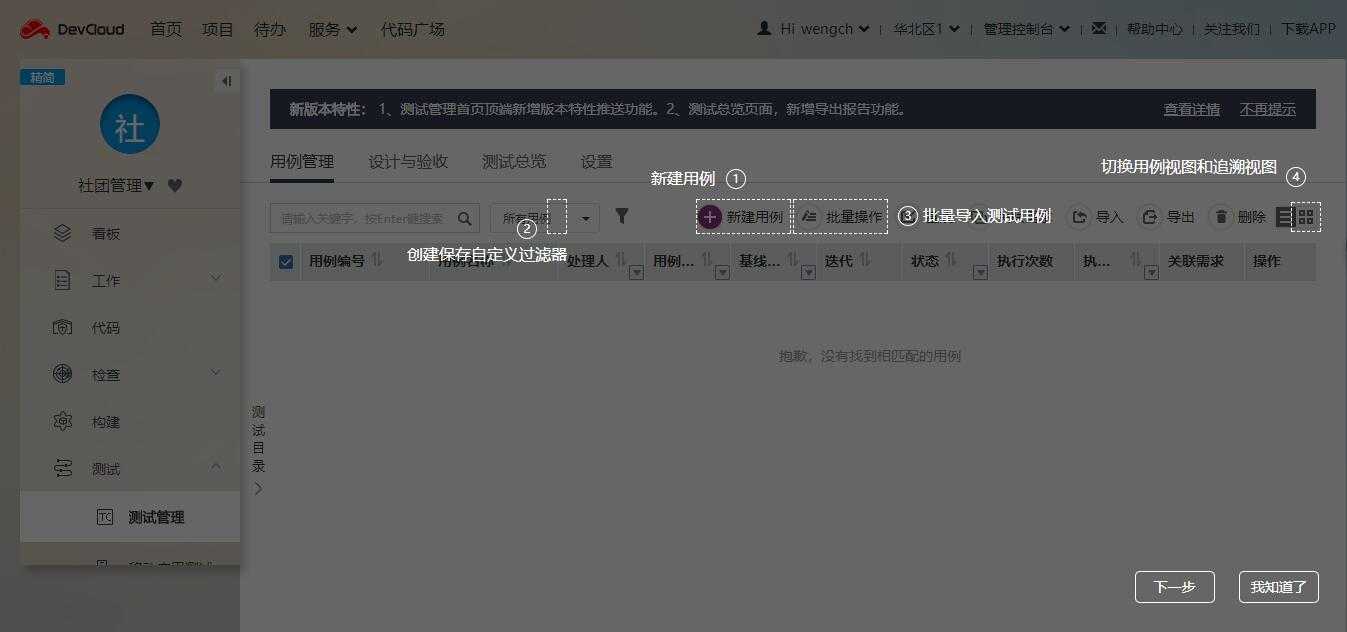Click the 下一步 button
1347x632 pixels.
click(x=1175, y=587)
